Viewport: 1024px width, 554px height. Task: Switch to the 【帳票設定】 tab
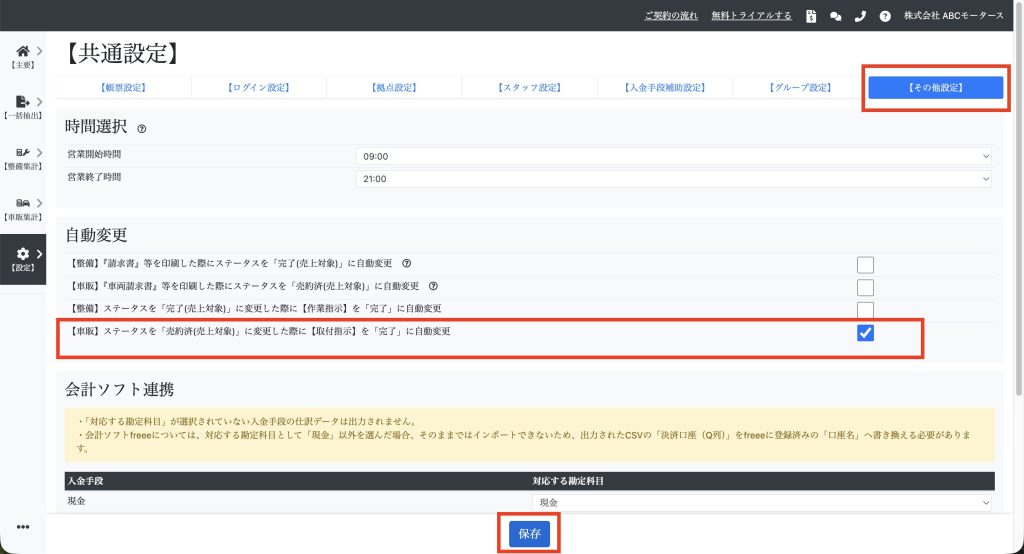[123, 88]
